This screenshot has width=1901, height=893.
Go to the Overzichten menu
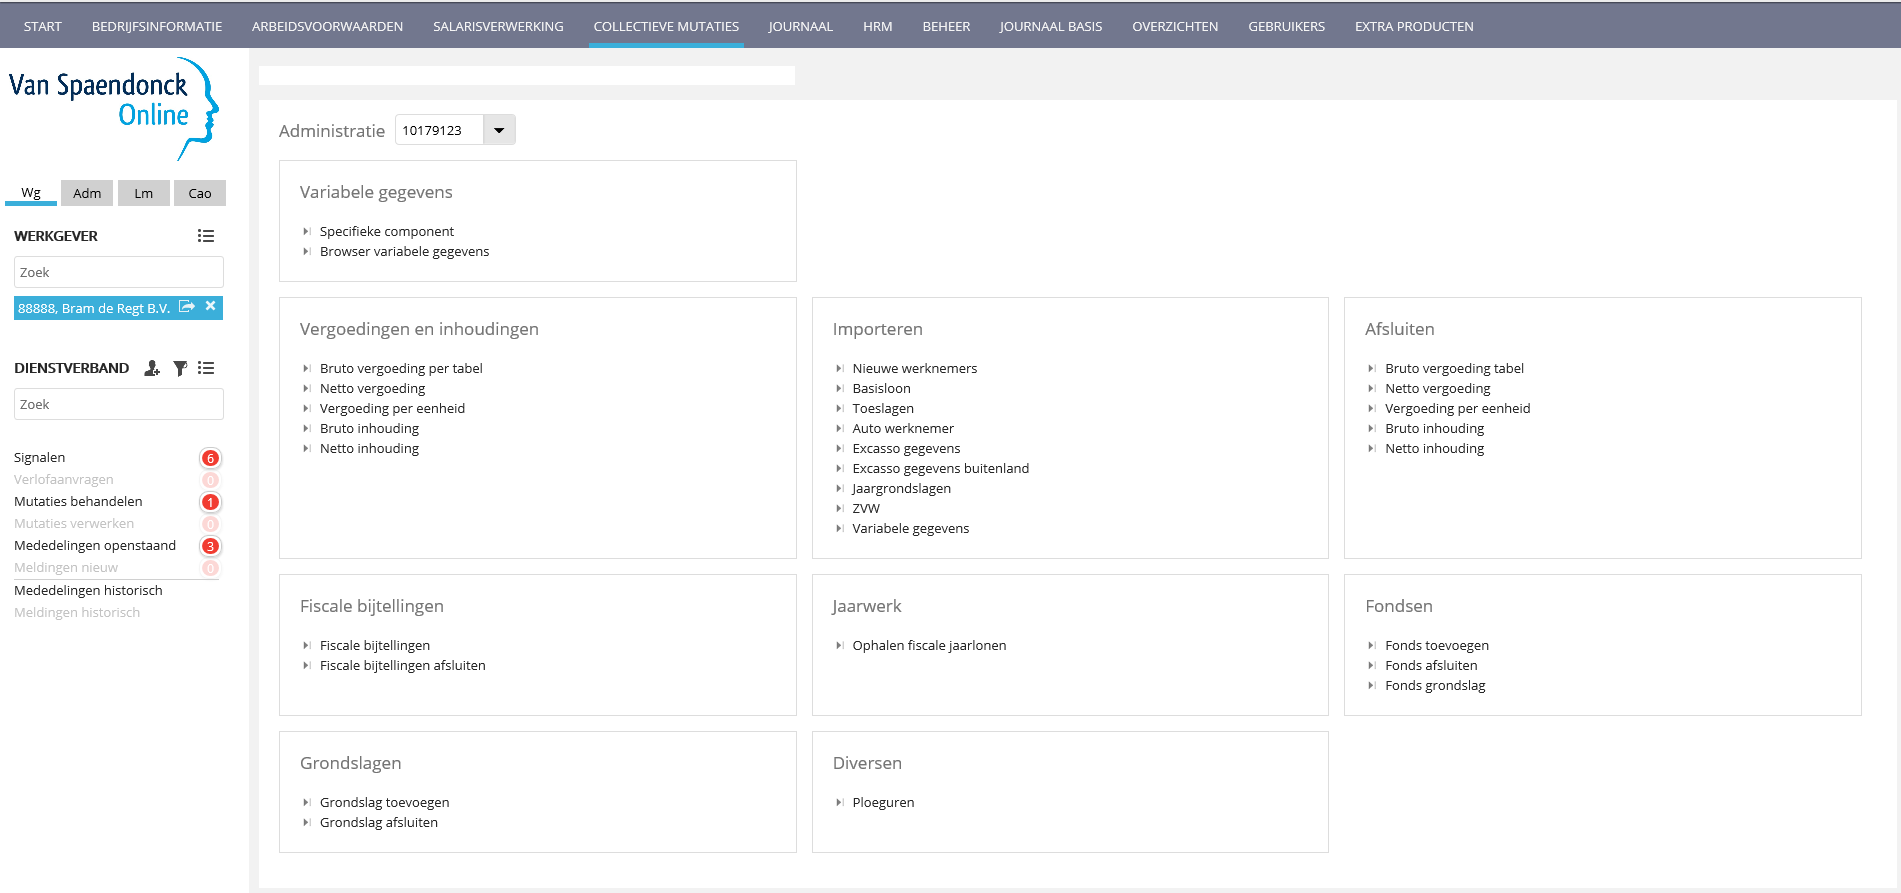(x=1175, y=26)
